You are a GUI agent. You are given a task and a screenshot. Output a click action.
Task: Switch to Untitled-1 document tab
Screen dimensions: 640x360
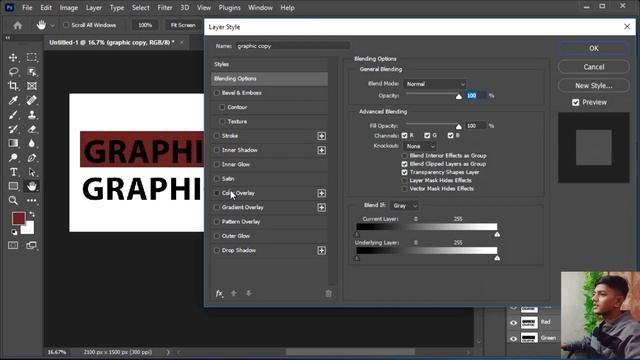pos(111,42)
